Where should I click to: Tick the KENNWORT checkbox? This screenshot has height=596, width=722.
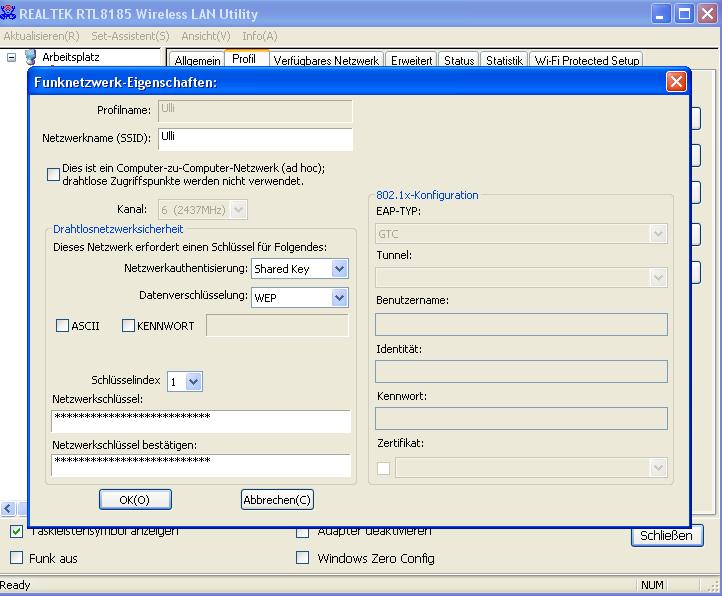[128, 326]
